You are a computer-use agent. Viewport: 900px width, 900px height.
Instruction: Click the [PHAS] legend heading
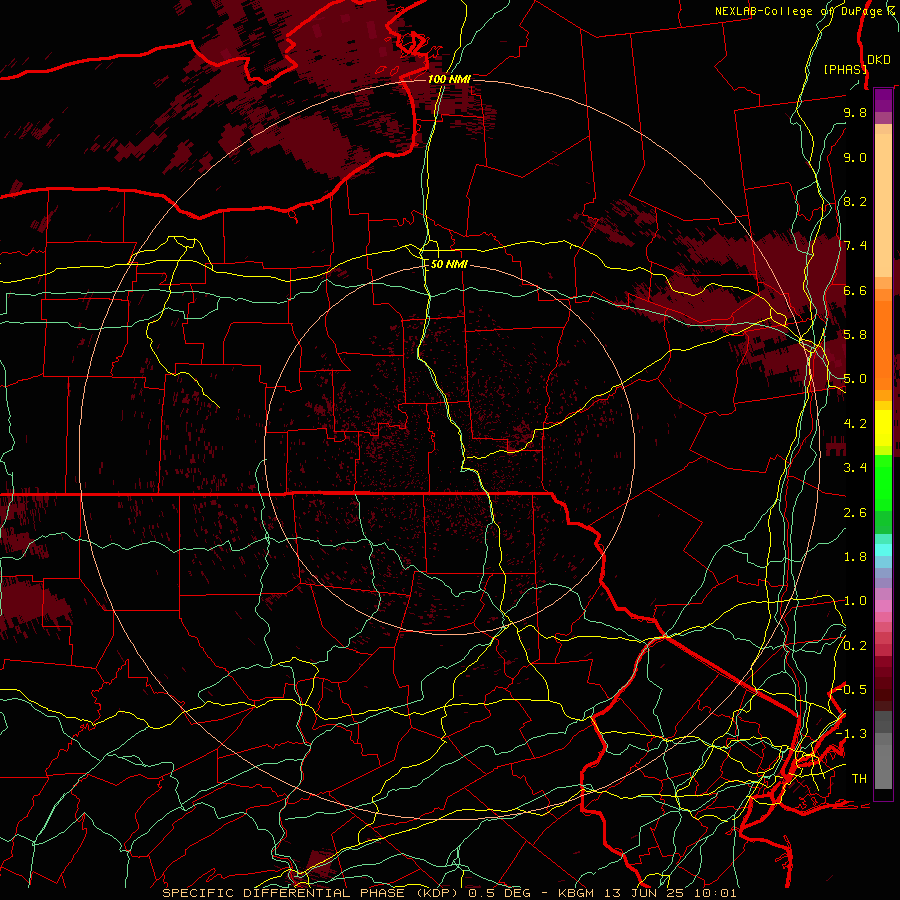tap(845, 69)
